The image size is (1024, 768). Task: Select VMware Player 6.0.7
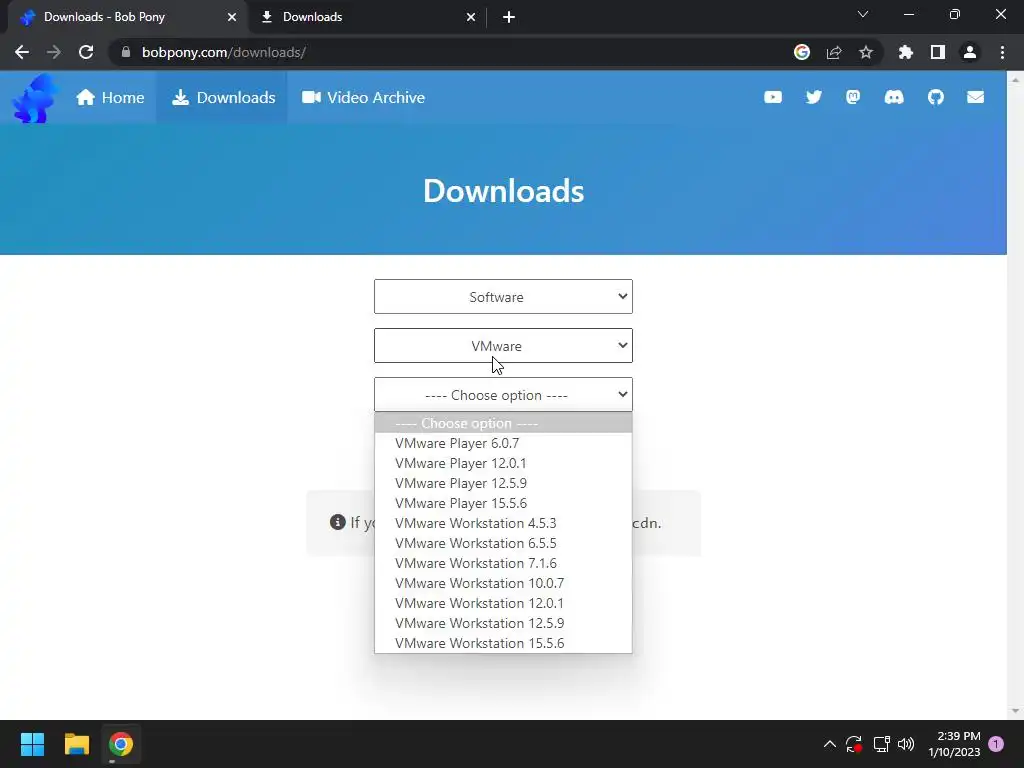503,443
